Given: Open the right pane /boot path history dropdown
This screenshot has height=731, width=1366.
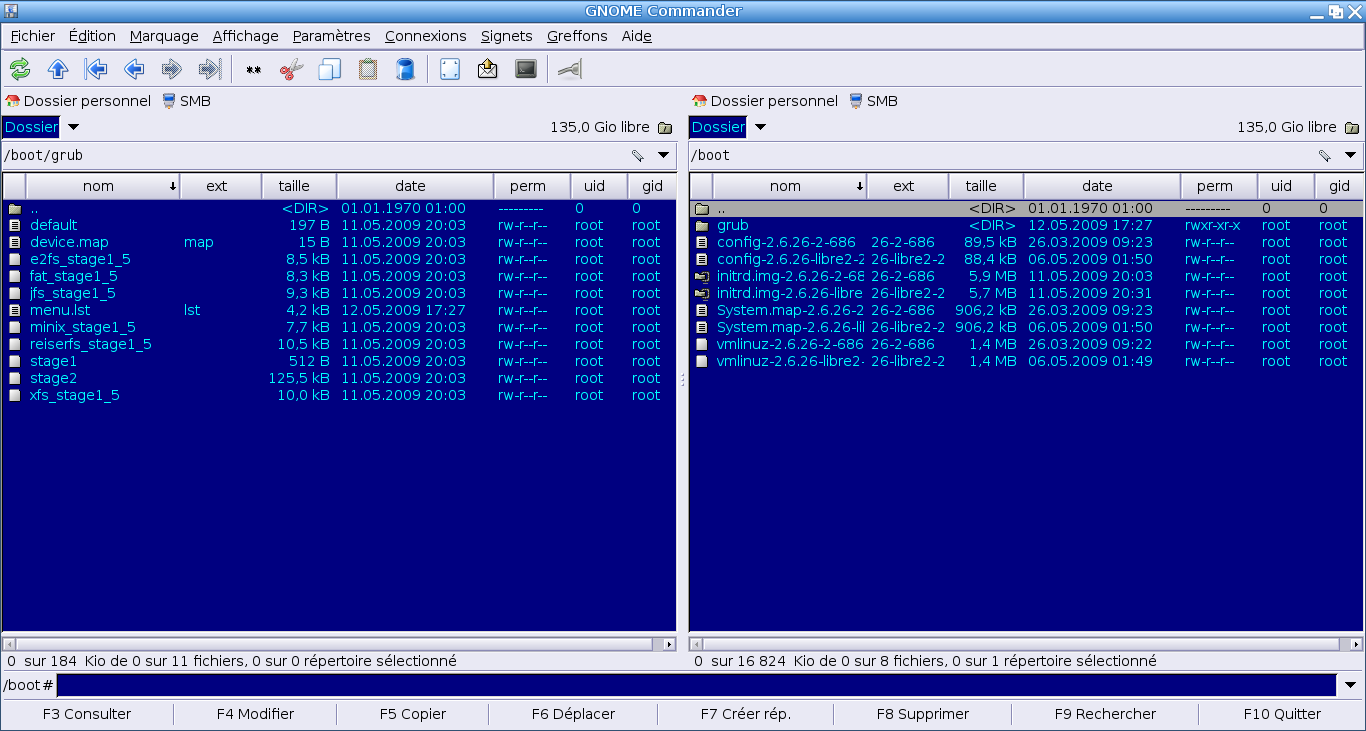Looking at the screenshot, I should pyautogui.click(x=1350, y=155).
